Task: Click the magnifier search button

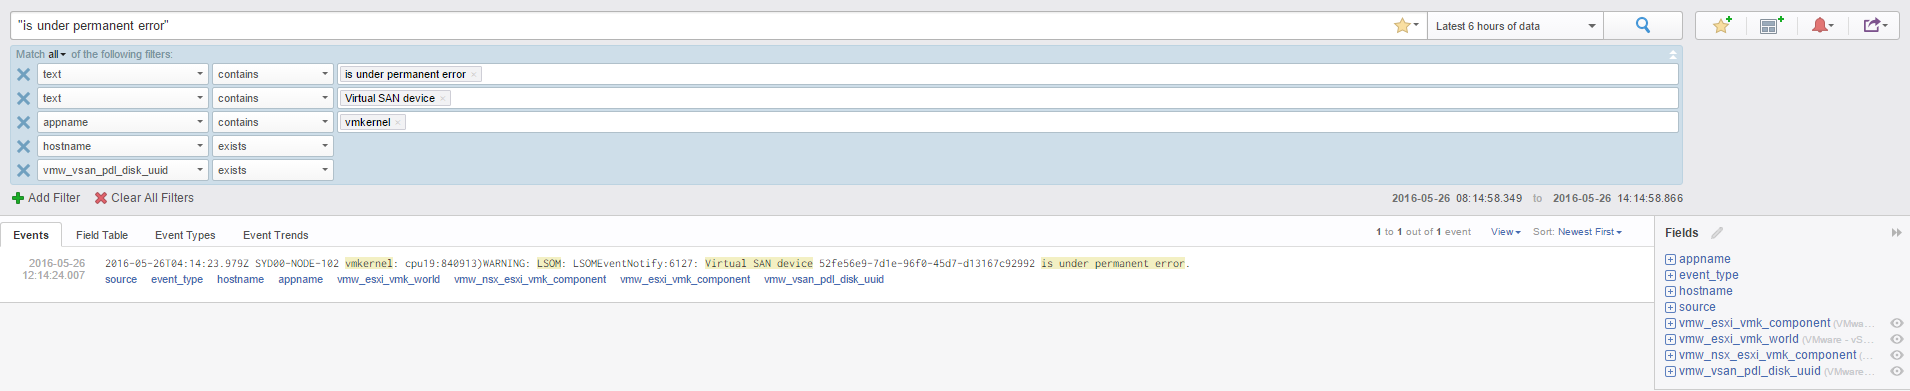Action: tap(1642, 26)
